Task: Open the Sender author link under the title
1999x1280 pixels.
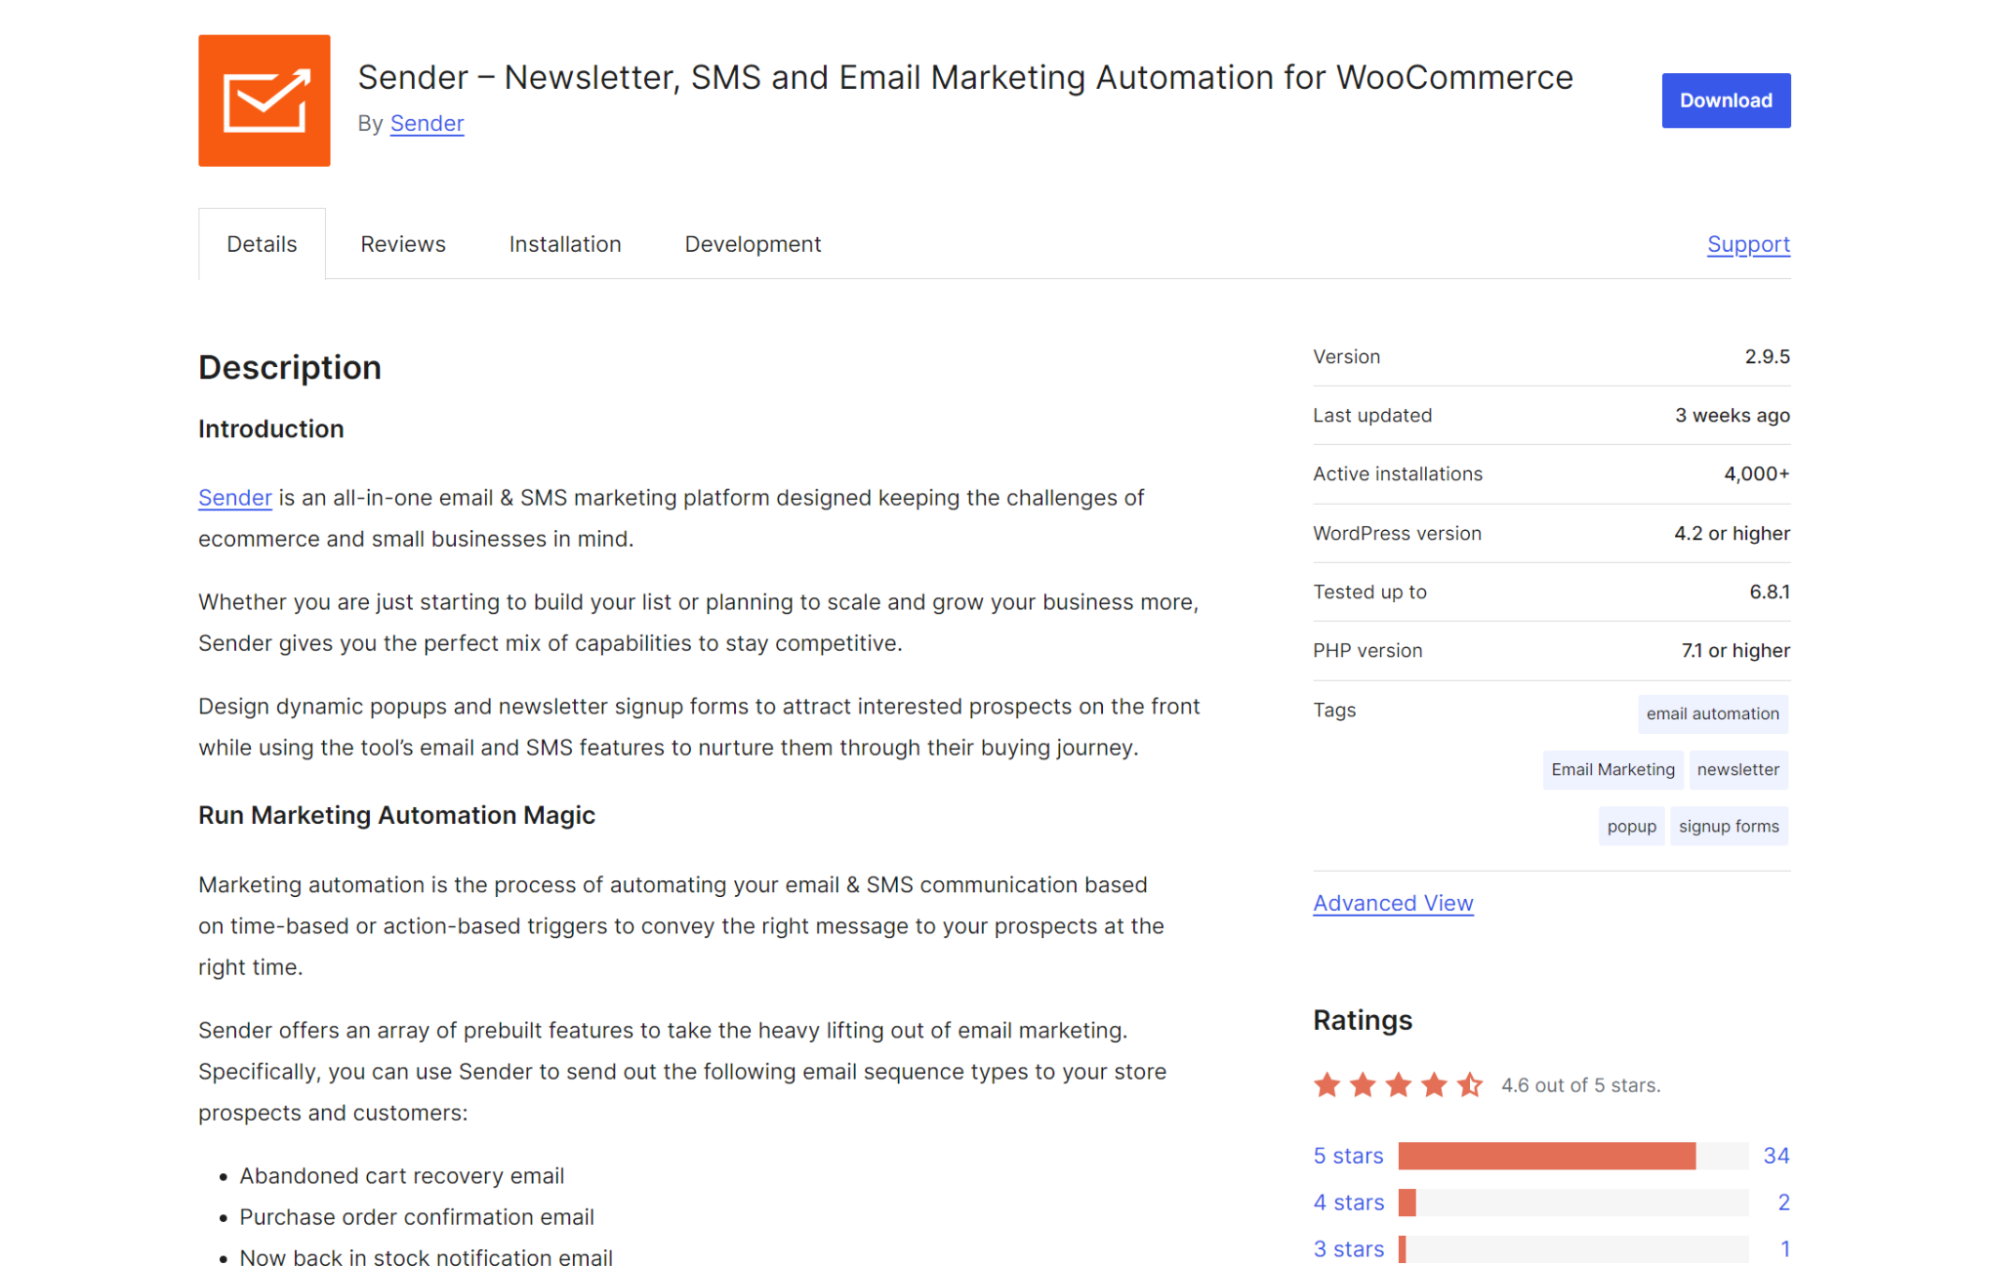Action: (x=427, y=123)
